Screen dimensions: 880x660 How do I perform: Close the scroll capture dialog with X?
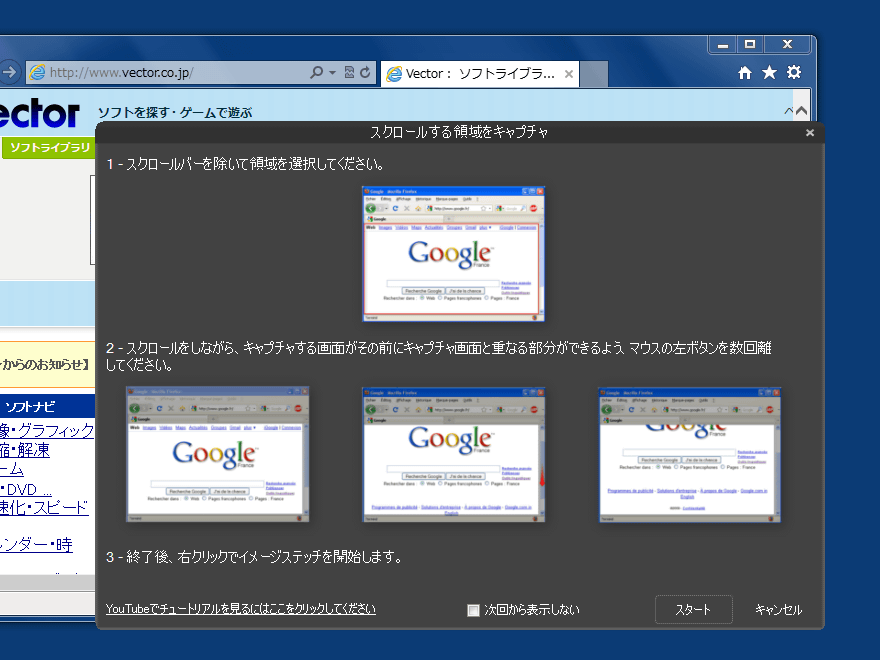tap(810, 133)
